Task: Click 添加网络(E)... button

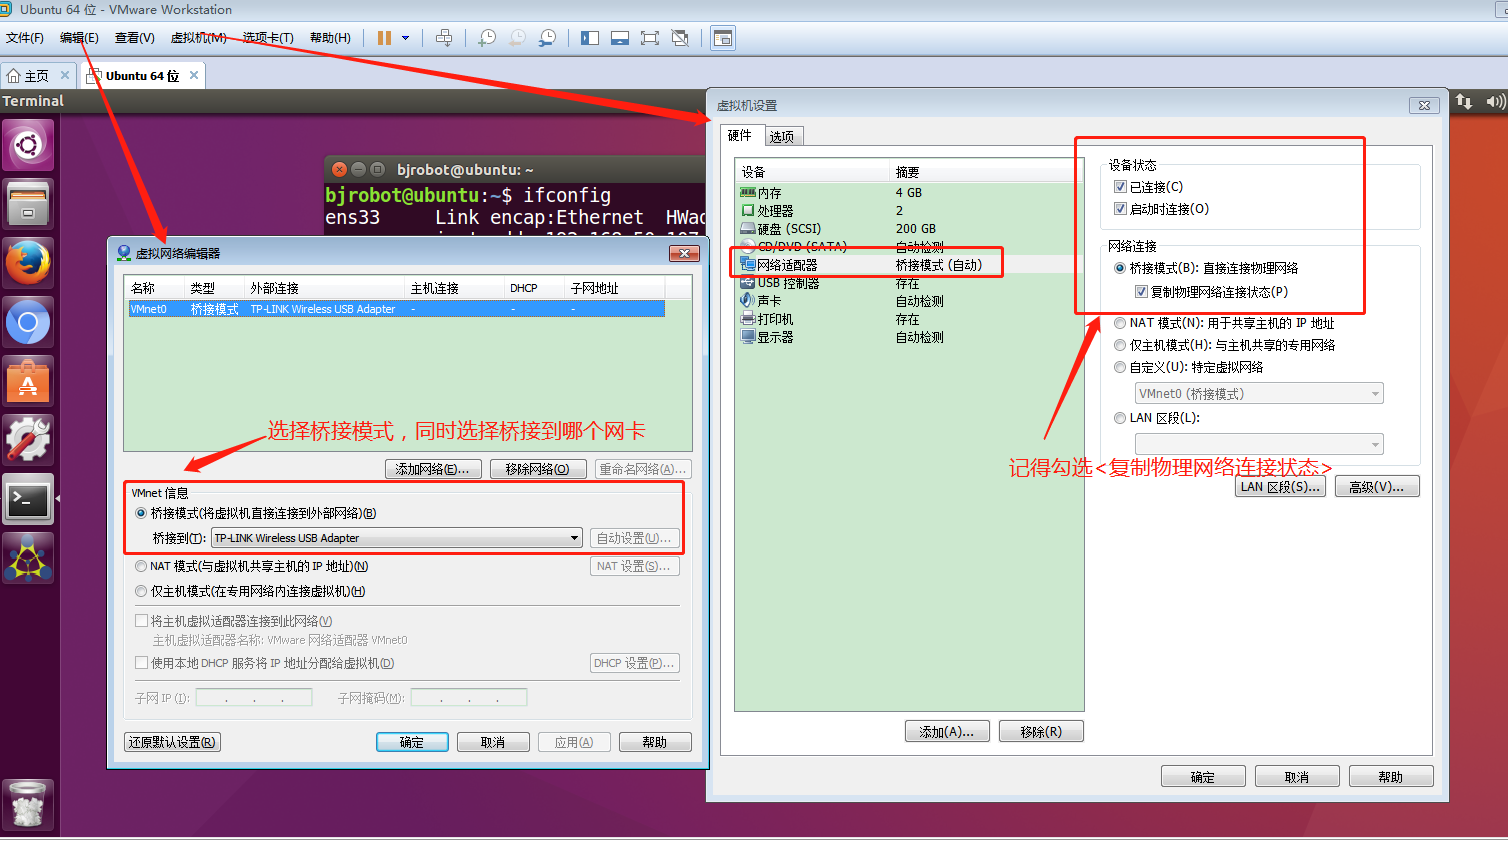Action: point(433,469)
